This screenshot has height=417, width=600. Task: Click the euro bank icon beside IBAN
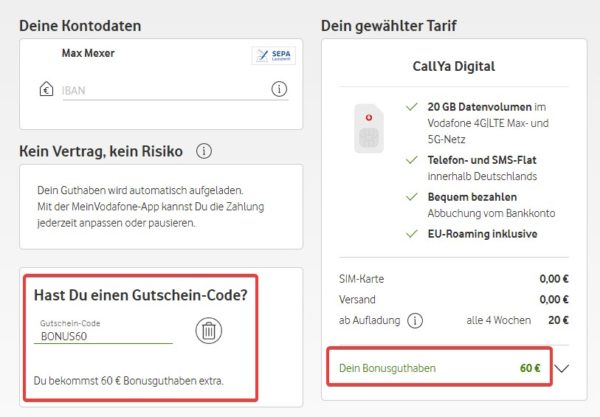(46, 90)
